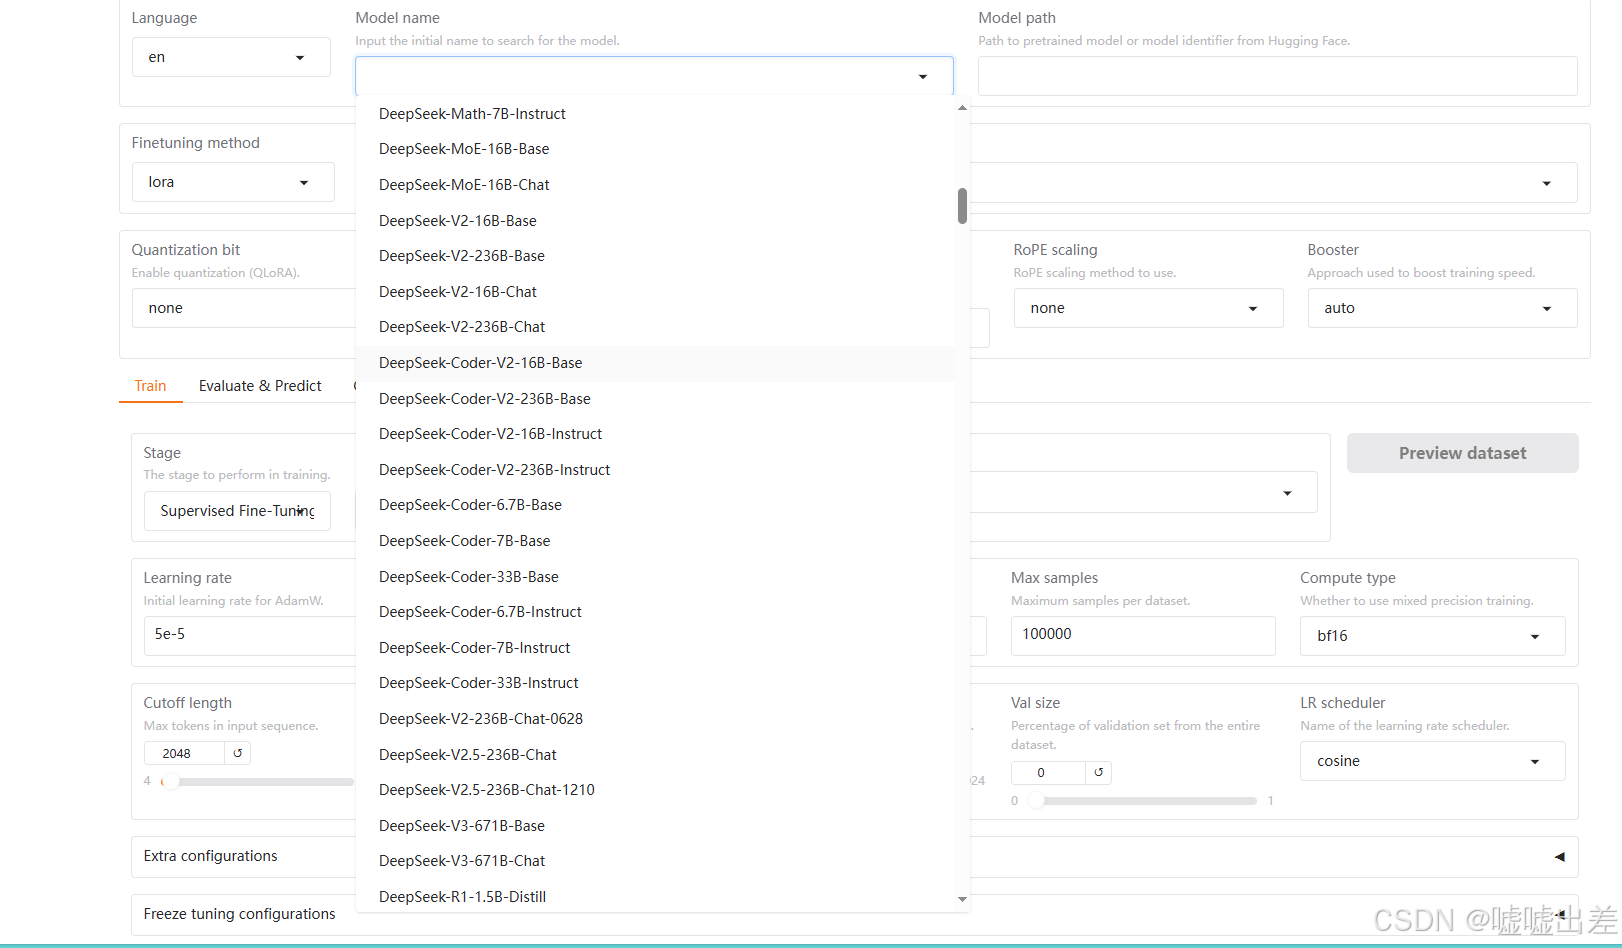Open the Language dropdown showing en

point(231,57)
